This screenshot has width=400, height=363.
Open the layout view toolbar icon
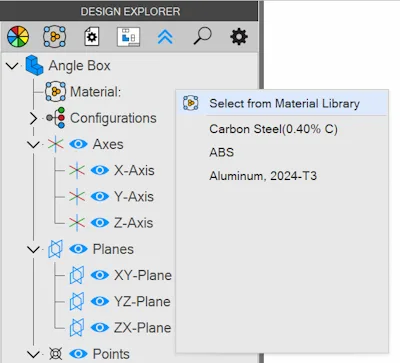tap(128, 37)
